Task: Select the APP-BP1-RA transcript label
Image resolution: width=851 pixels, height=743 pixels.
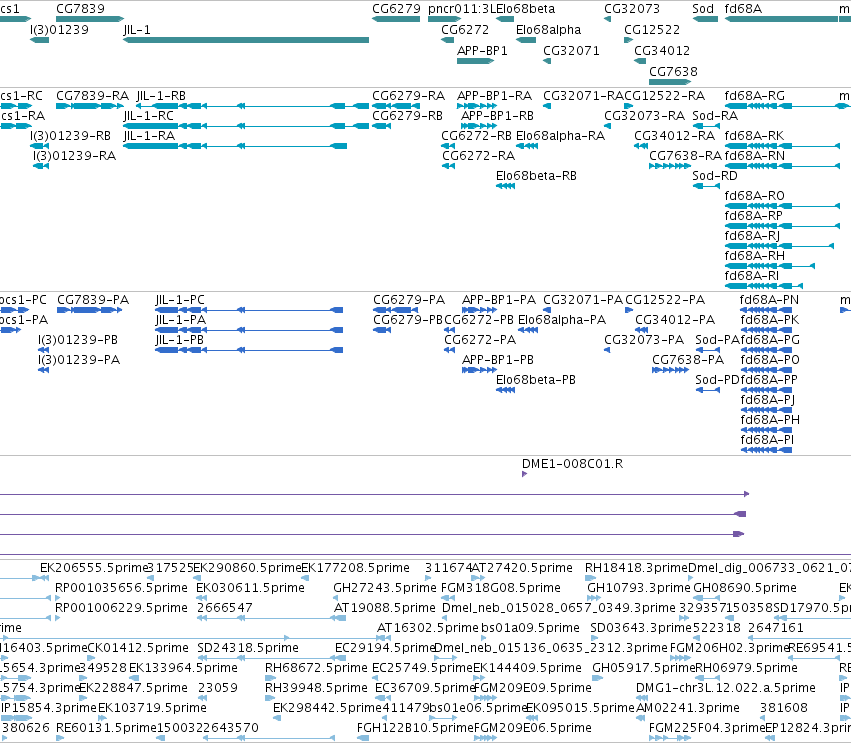Action: click(494, 96)
